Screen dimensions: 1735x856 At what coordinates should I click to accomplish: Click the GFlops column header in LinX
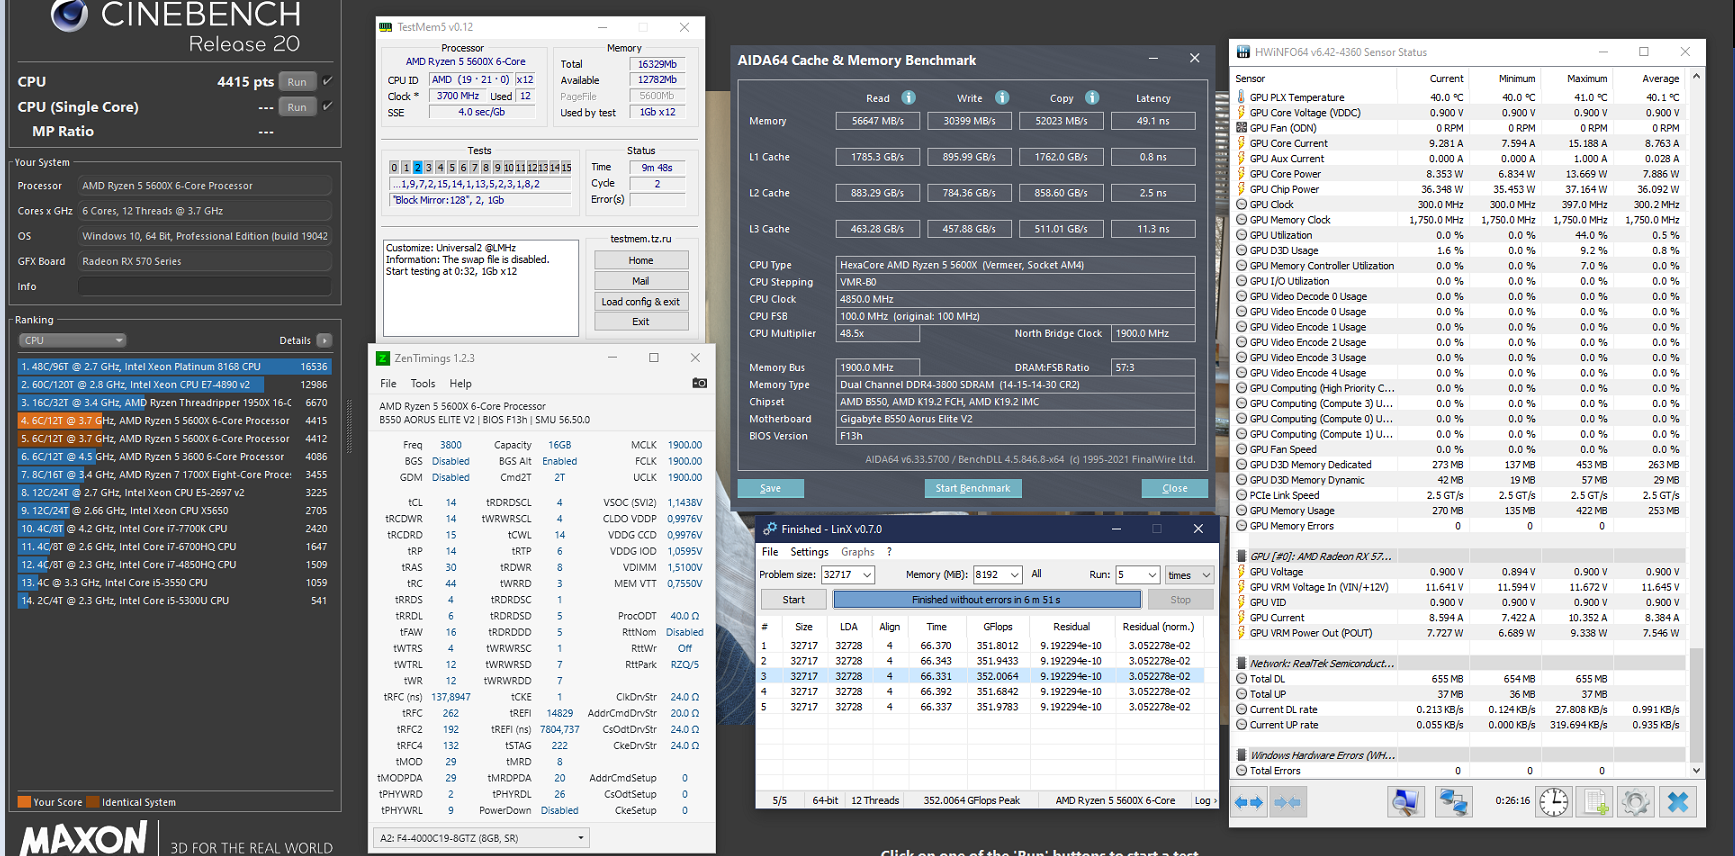[x=998, y=627]
